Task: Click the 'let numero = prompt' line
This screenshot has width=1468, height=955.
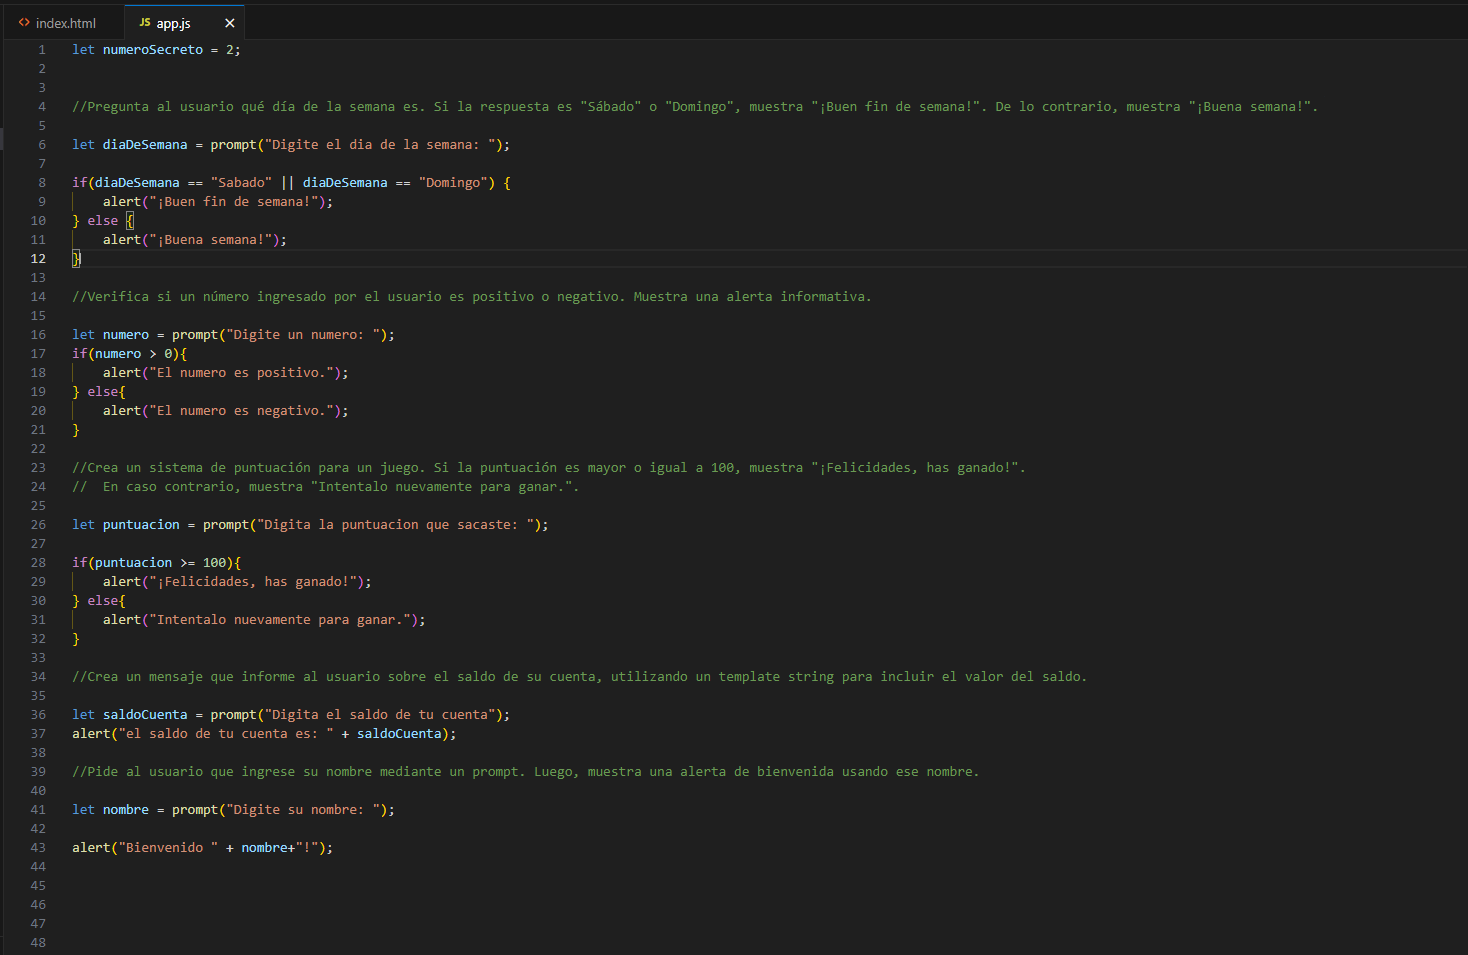Action: tap(233, 335)
